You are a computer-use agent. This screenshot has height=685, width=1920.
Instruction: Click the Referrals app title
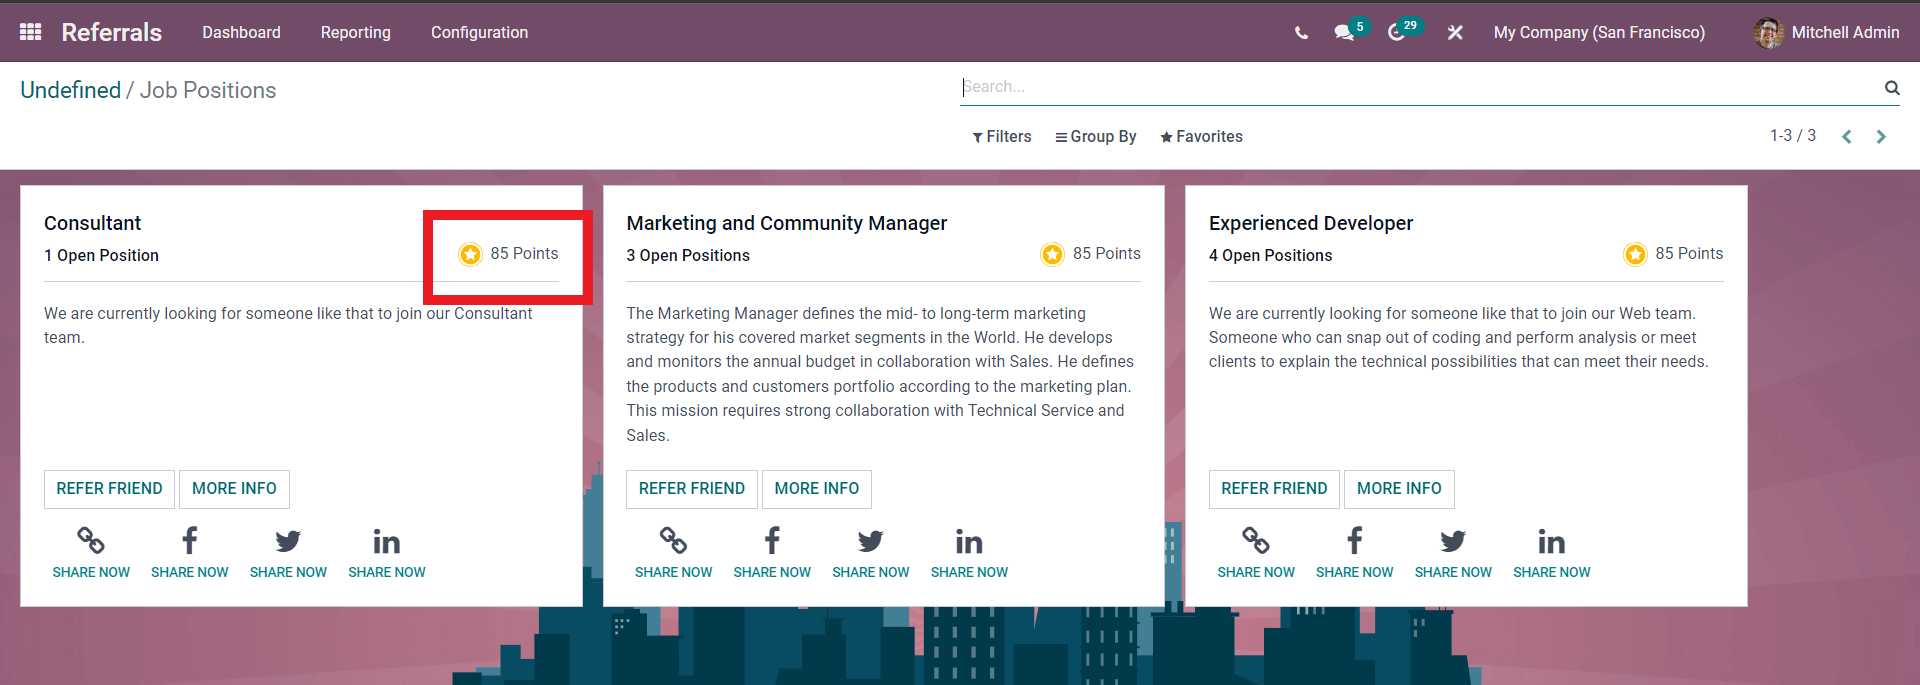pyautogui.click(x=111, y=32)
